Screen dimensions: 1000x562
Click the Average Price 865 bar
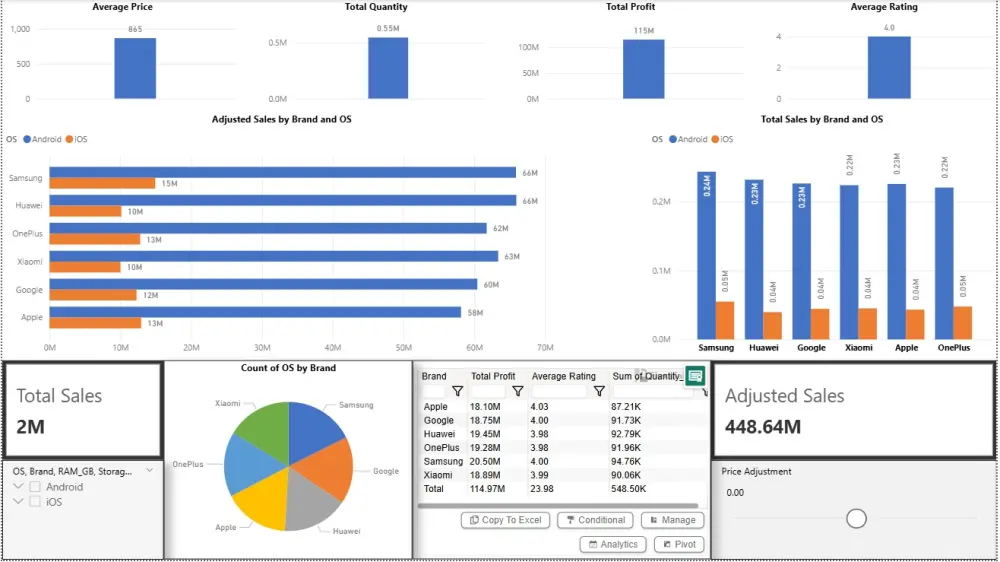point(135,68)
